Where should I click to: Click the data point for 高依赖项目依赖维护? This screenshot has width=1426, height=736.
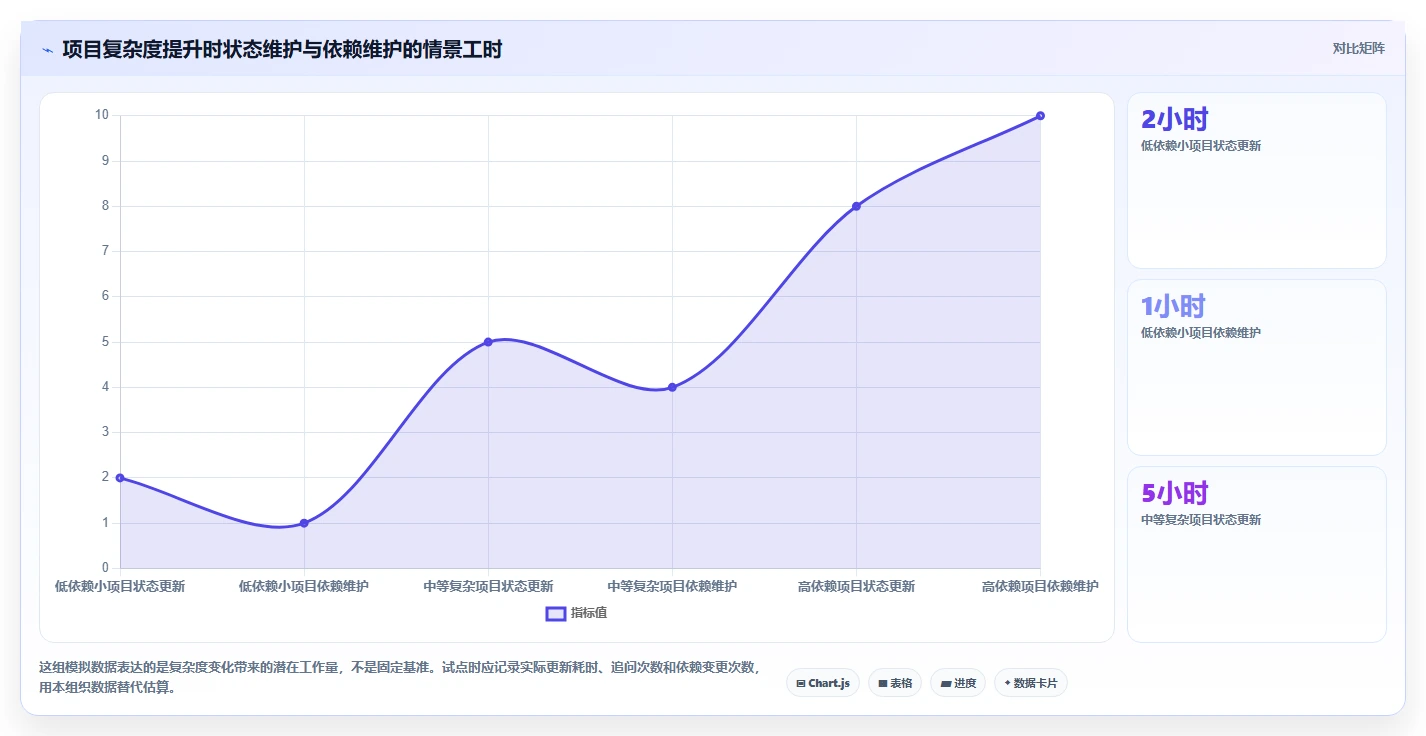(x=1040, y=116)
